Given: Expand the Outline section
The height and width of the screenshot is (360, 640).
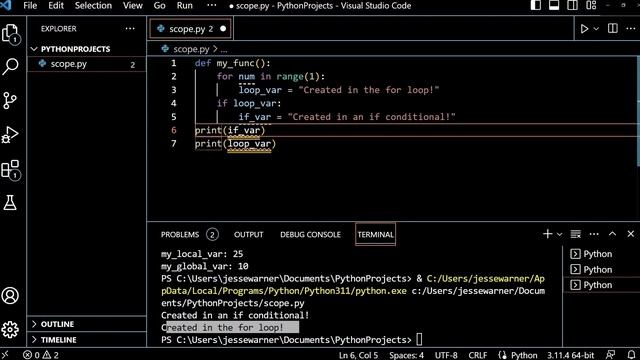Looking at the screenshot, I should 87,324.
